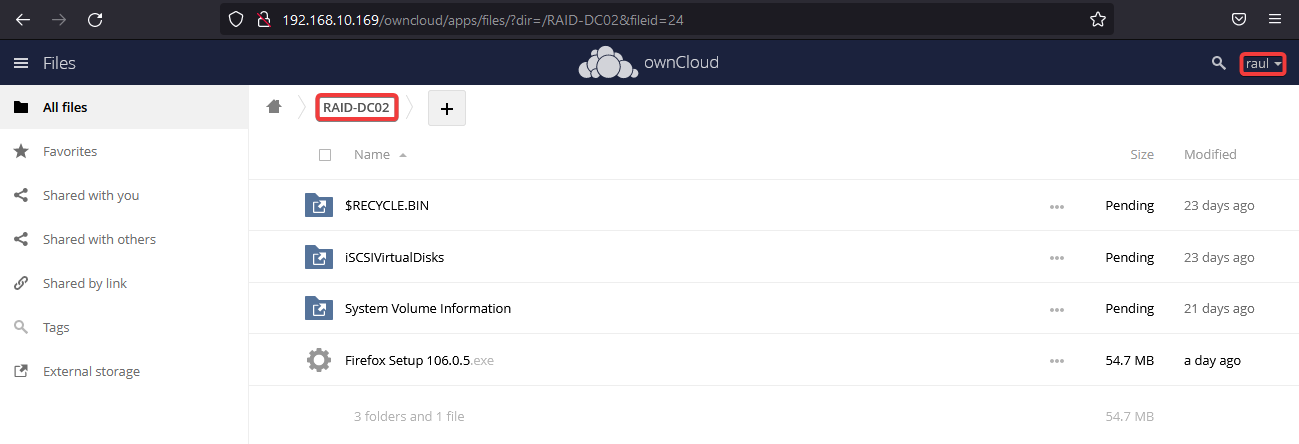Open the hamburger app menu next to Files
The height and width of the screenshot is (444, 1299).
tap(20, 63)
